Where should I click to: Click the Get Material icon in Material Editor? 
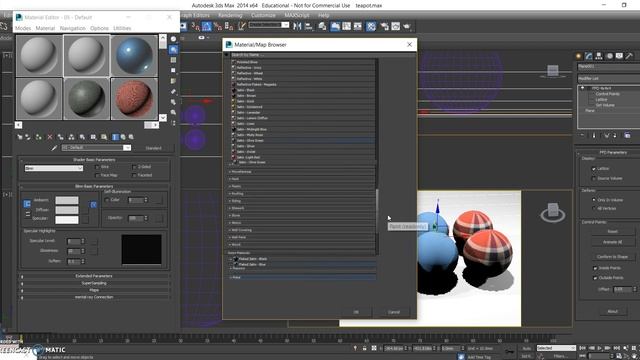[20, 137]
